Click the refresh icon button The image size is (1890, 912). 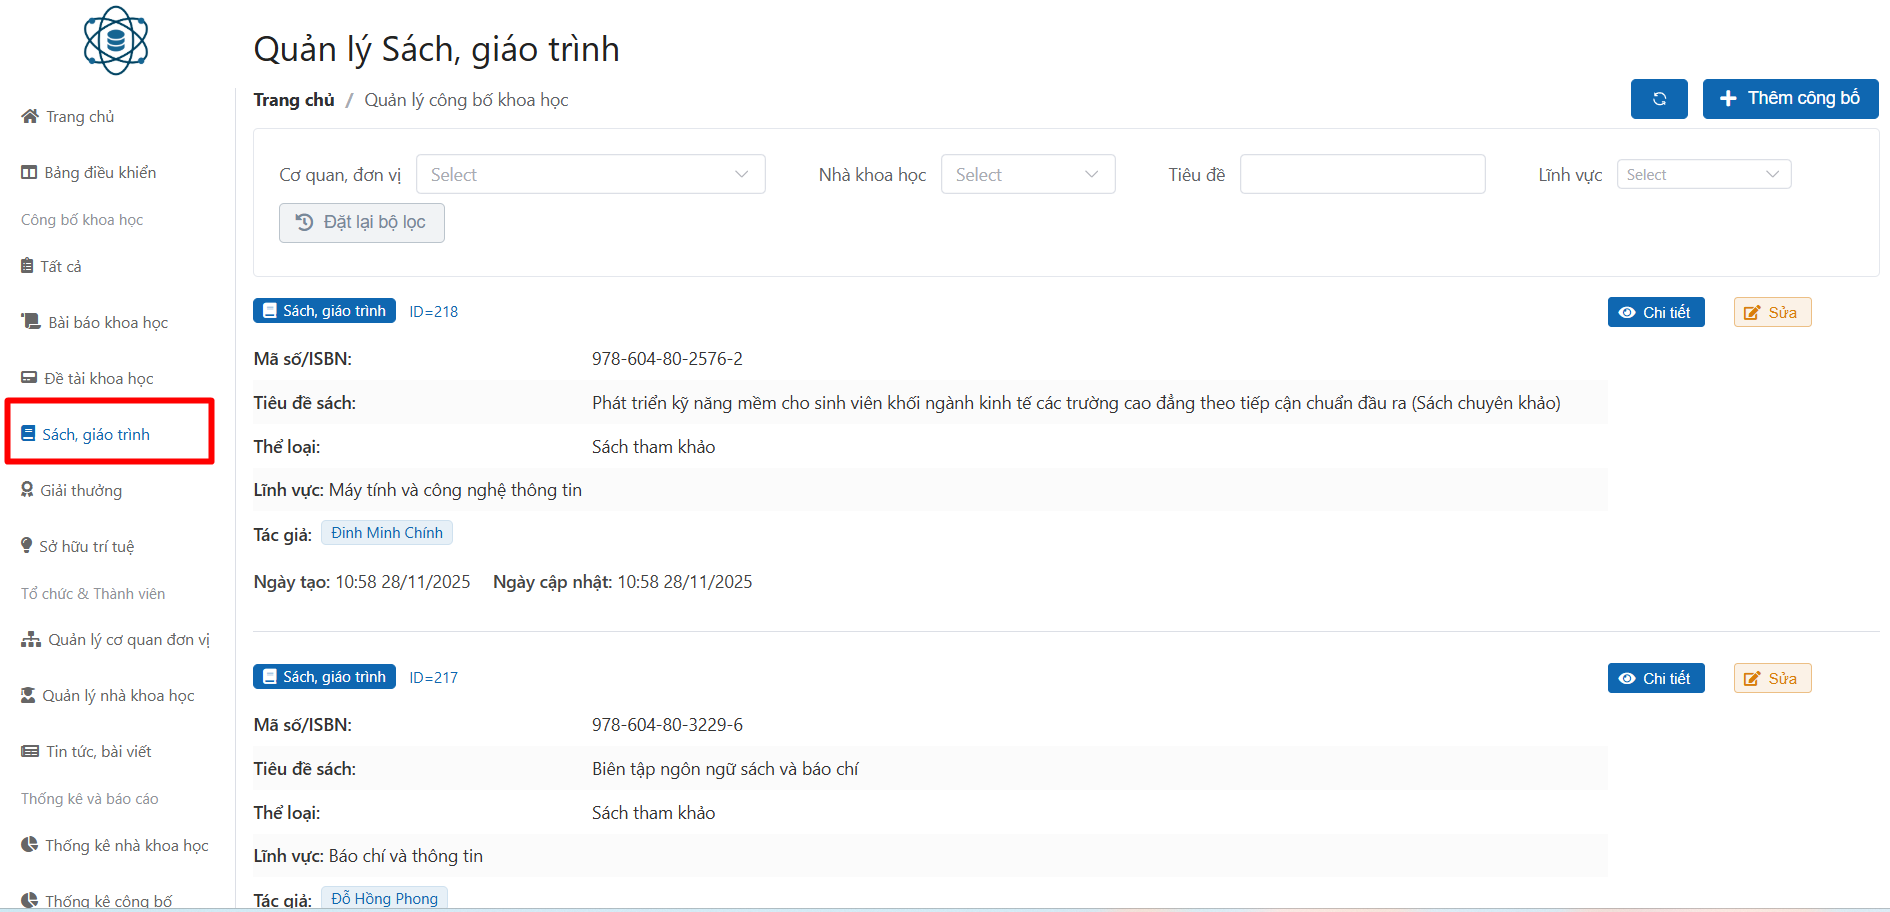click(1659, 99)
